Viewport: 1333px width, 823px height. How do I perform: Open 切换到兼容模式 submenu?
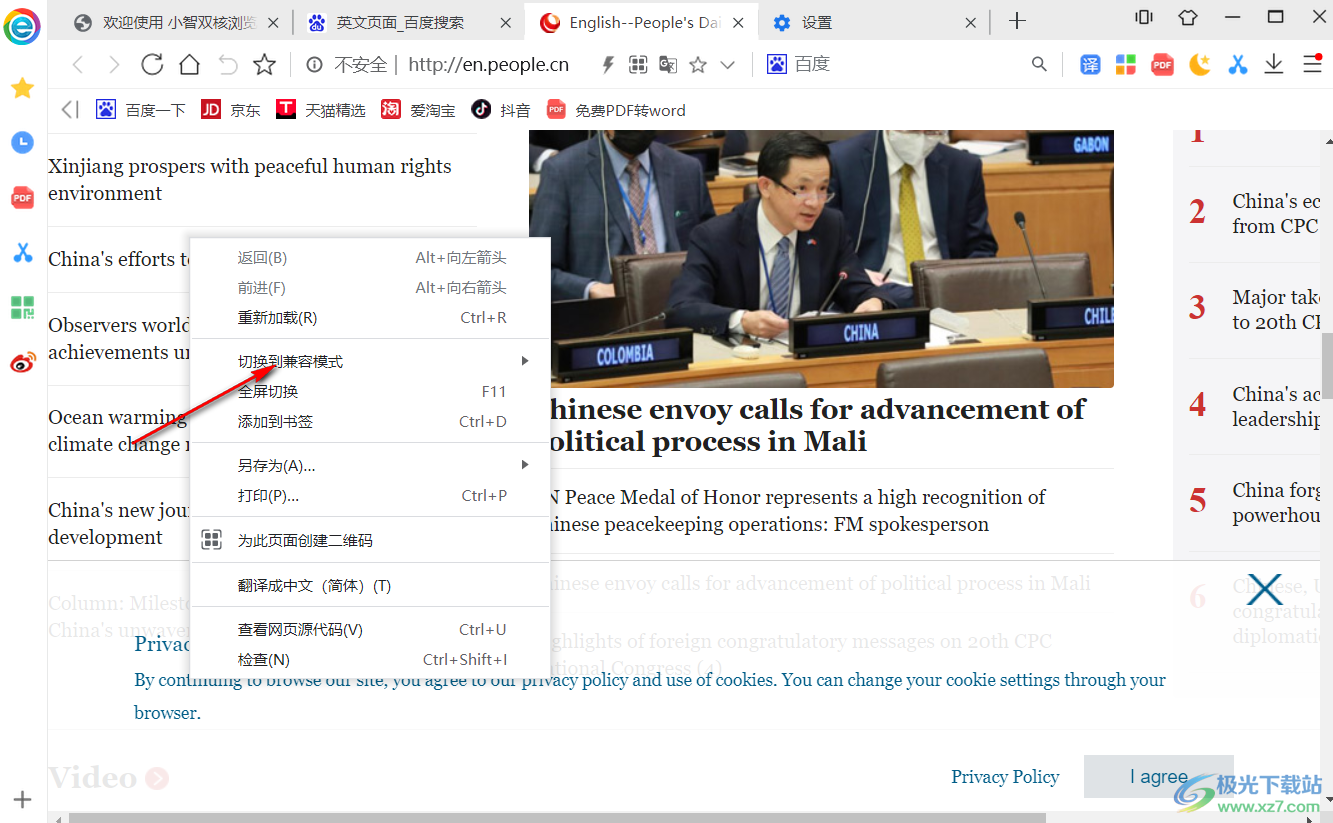click(371, 361)
